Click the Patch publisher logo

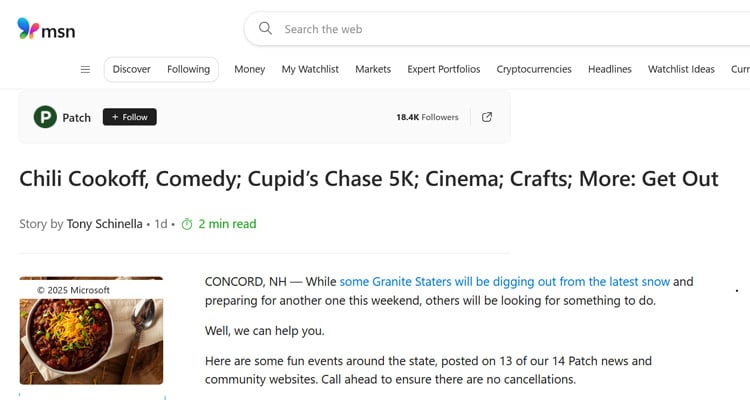(x=45, y=117)
